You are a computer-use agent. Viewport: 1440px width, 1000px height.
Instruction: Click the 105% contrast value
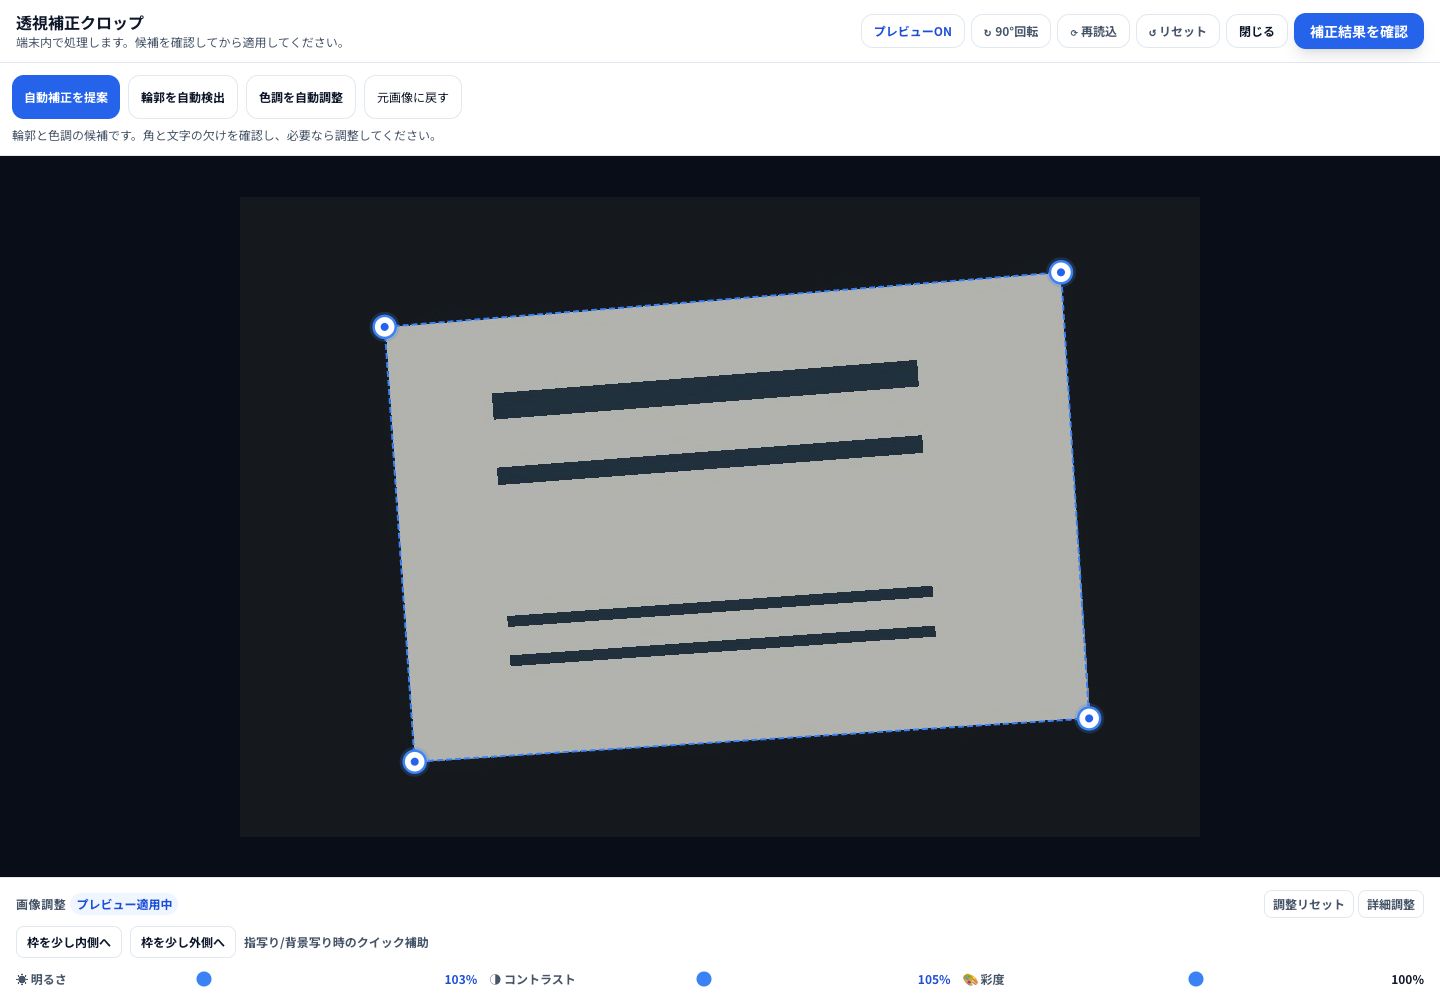click(934, 980)
